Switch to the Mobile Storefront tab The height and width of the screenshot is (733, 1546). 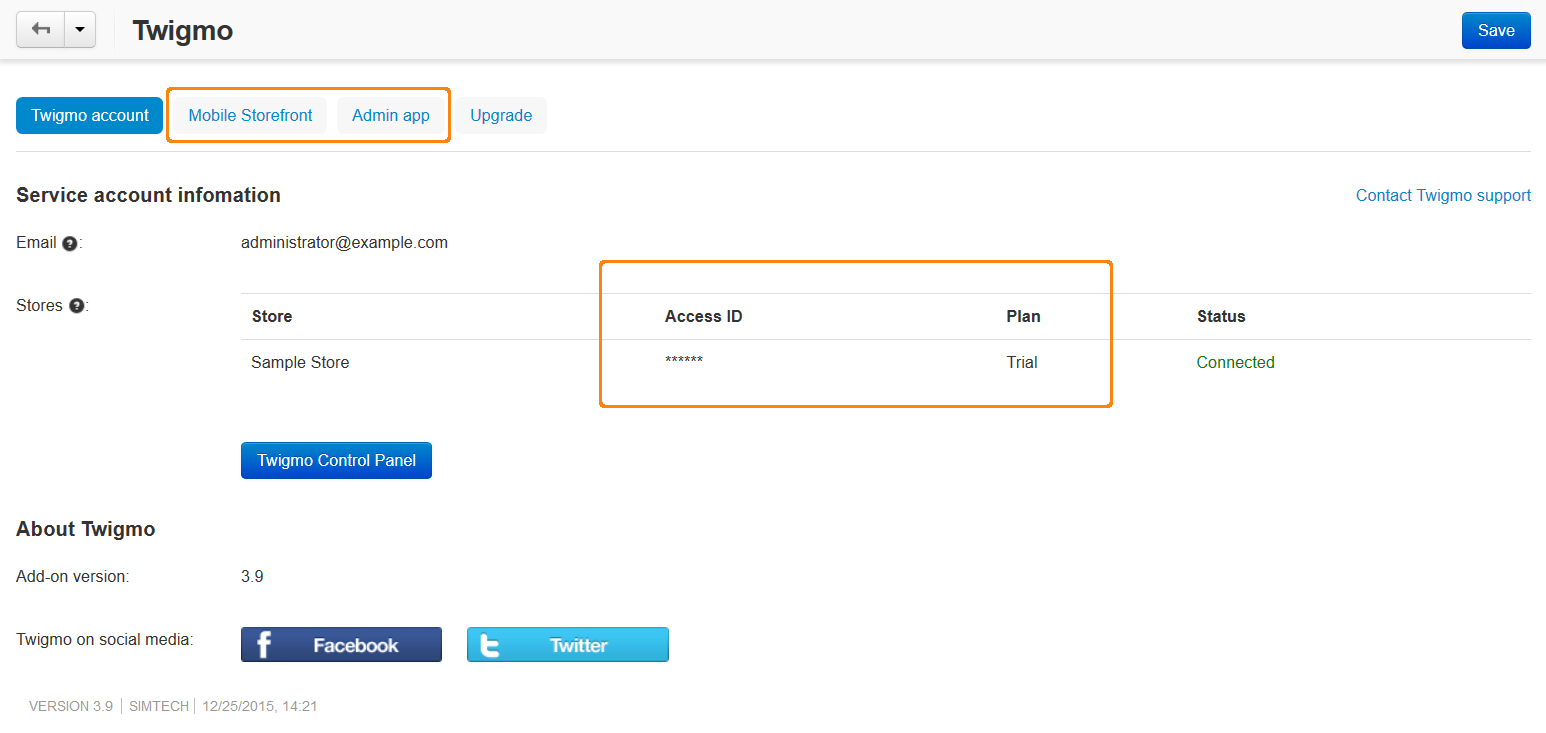[251, 115]
